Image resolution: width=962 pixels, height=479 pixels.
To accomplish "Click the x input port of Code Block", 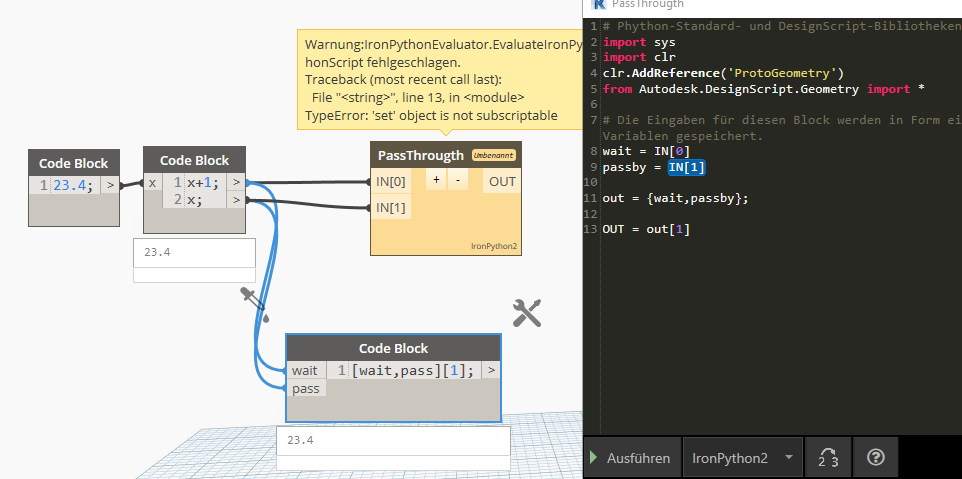I will 152,182.
